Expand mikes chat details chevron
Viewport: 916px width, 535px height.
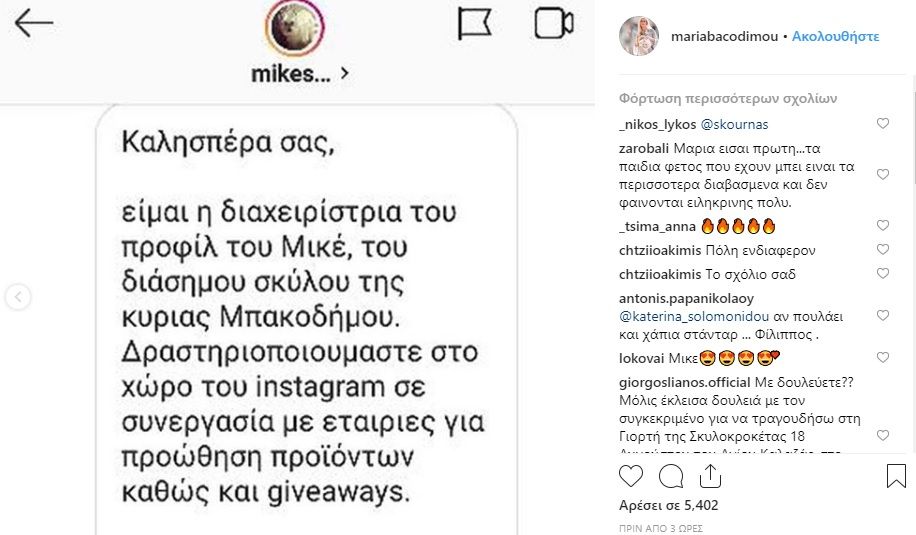344,73
